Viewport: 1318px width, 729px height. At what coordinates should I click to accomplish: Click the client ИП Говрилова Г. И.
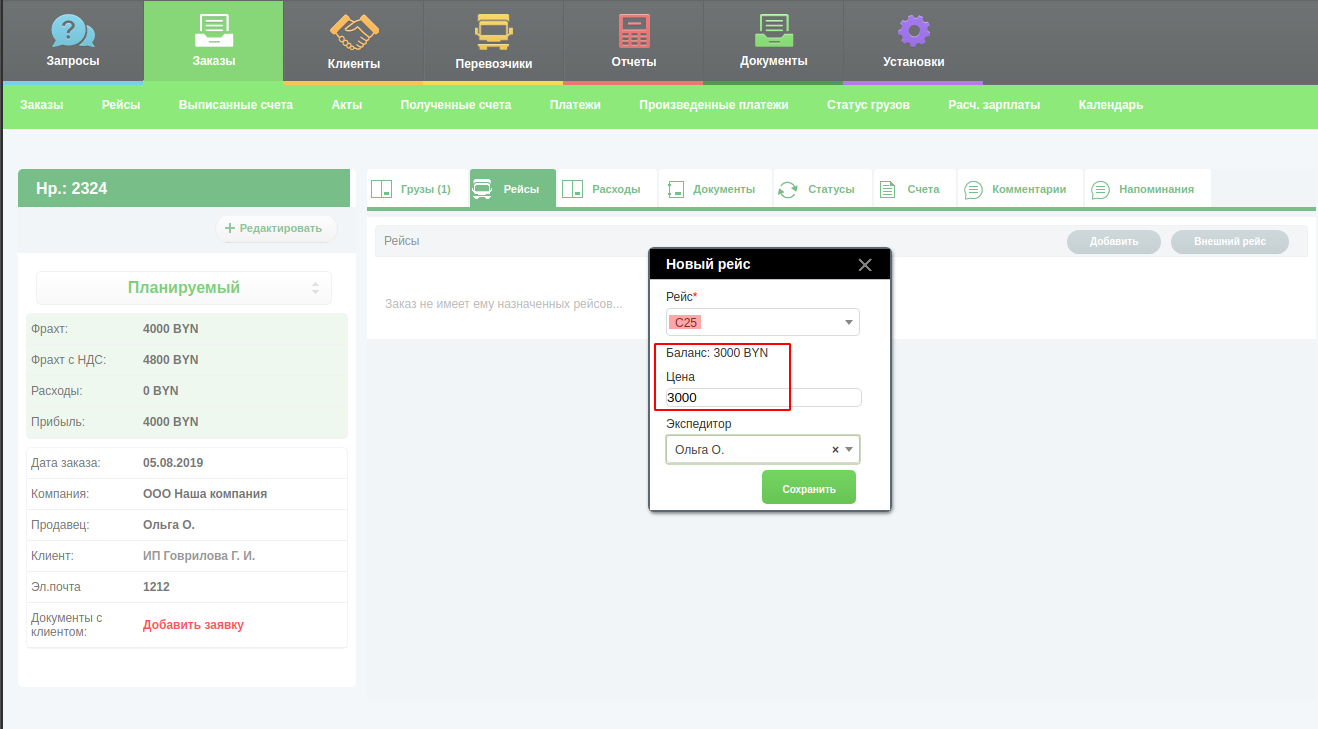(x=199, y=556)
